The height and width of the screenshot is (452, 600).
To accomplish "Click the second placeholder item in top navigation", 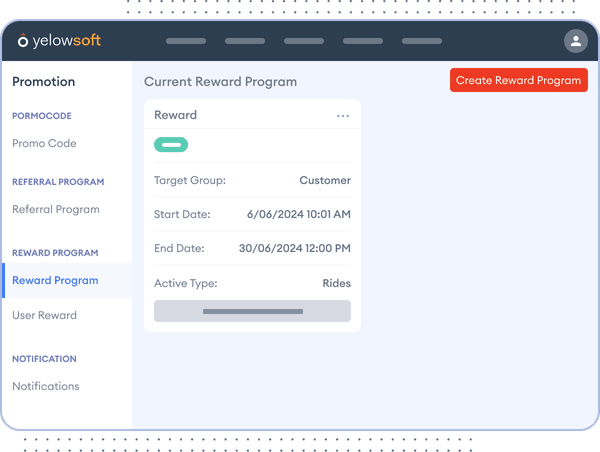I will [245, 41].
